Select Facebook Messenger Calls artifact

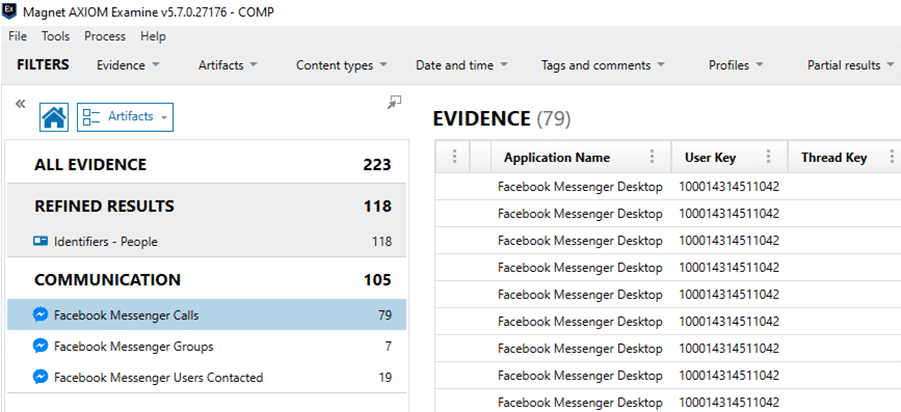pyautogui.click(x=207, y=314)
